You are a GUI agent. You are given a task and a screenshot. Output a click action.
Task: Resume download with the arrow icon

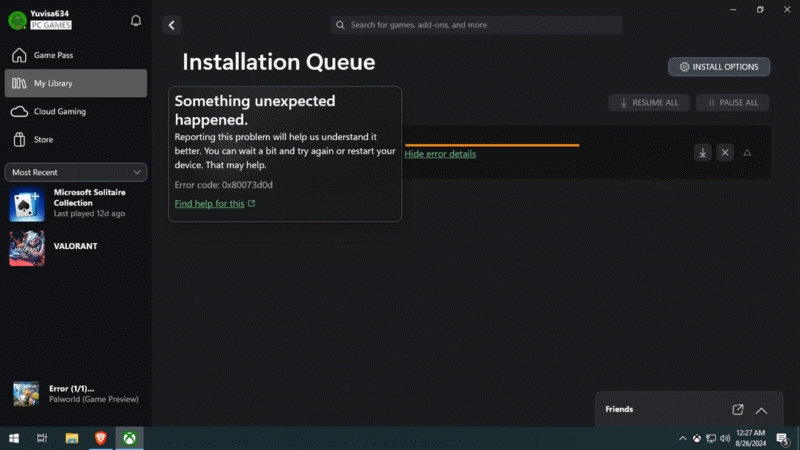click(703, 153)
